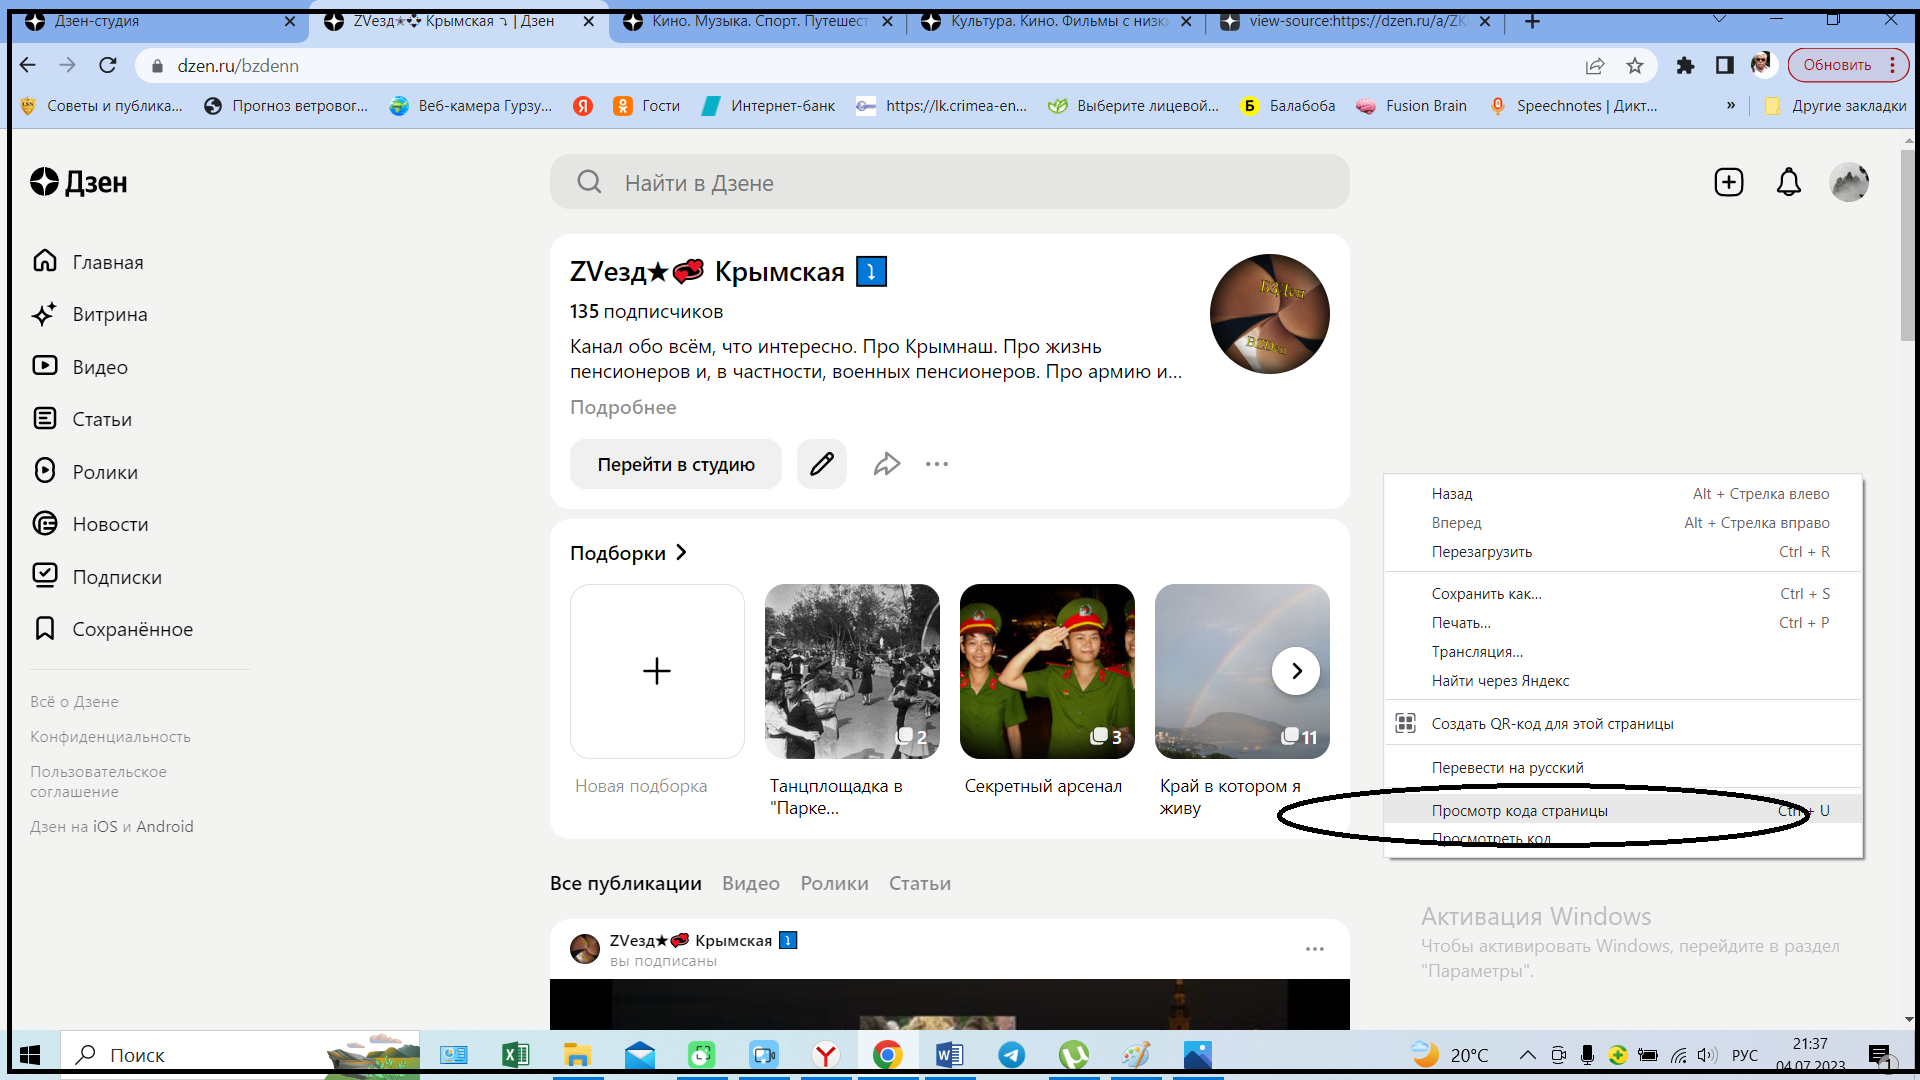
Task: Select Создать QR-код для этой страницы
Action: 1623,723
